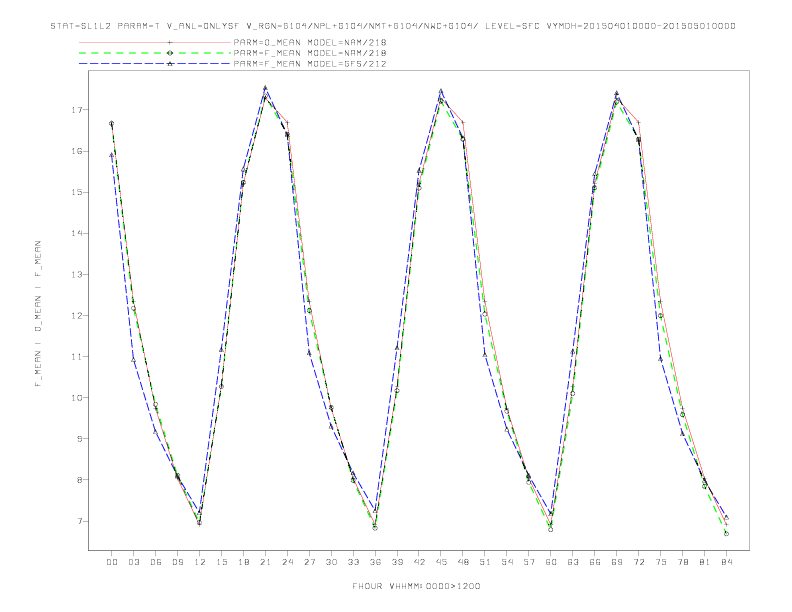Click the x-axis forecast hour label '60'

pyautogui.click(x=551, y=562)
